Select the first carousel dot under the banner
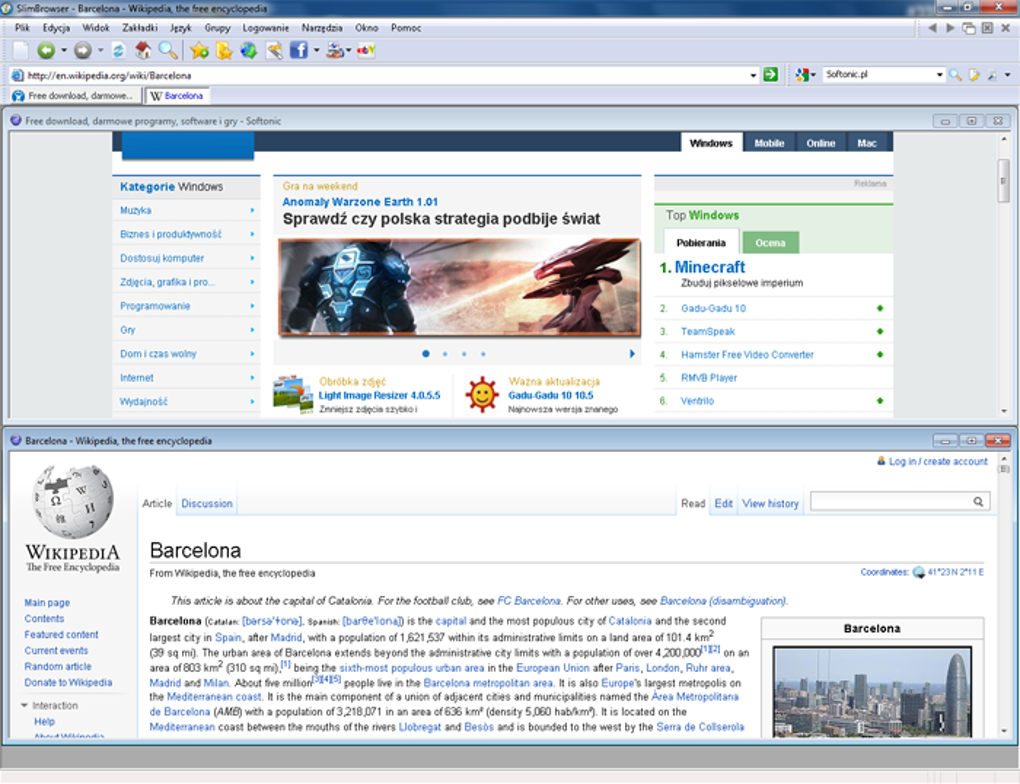The height and width of the screenshot is (784, 1020). (425, 354)
